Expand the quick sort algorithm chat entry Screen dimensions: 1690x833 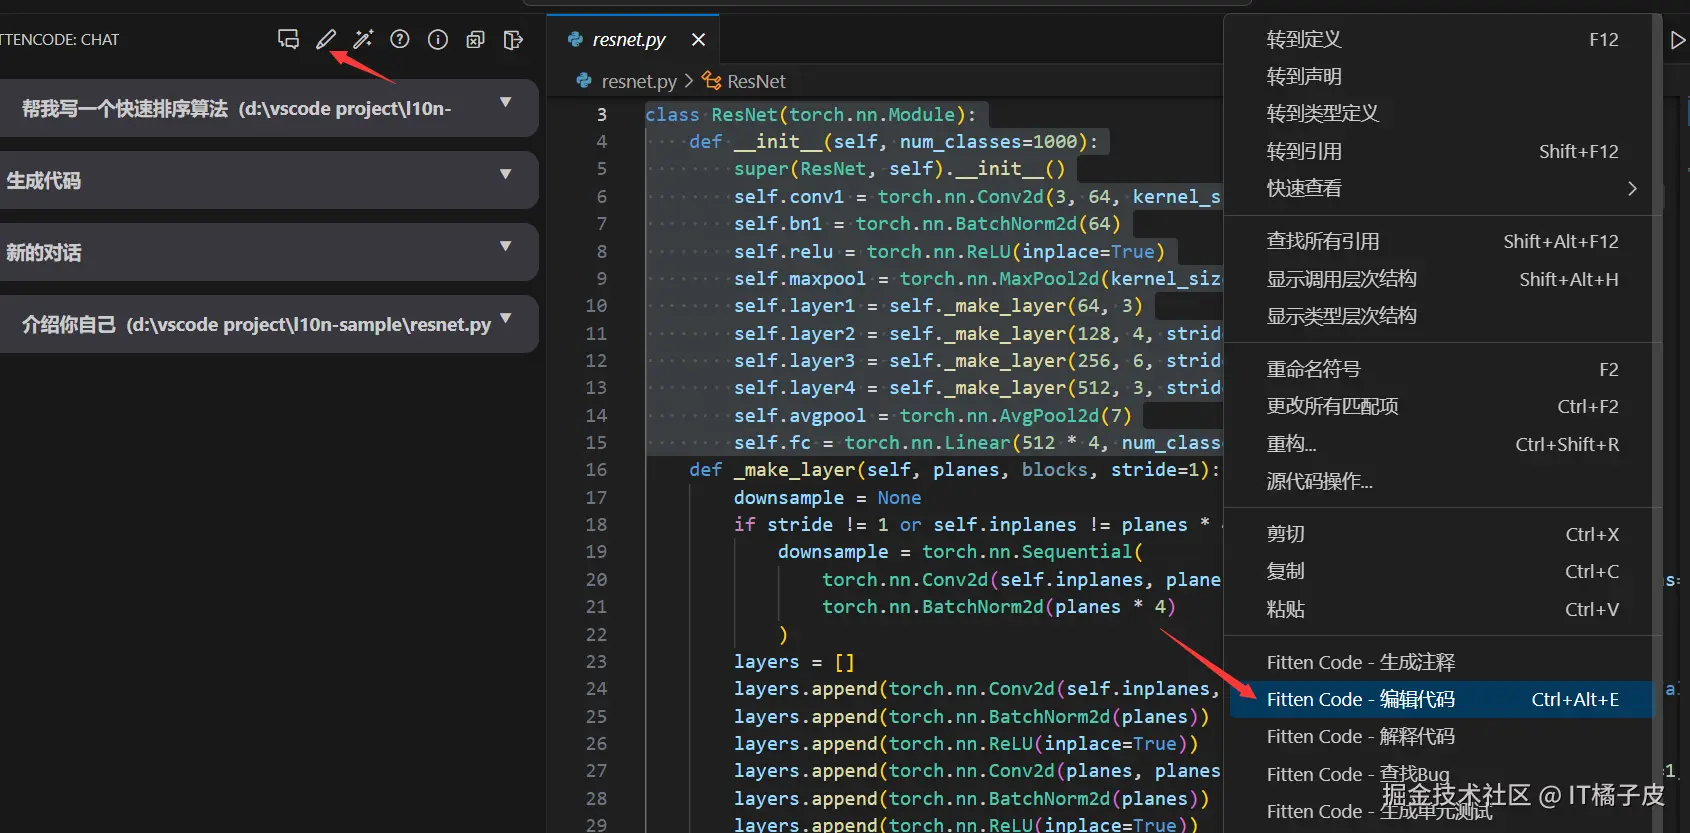(505, 102)
